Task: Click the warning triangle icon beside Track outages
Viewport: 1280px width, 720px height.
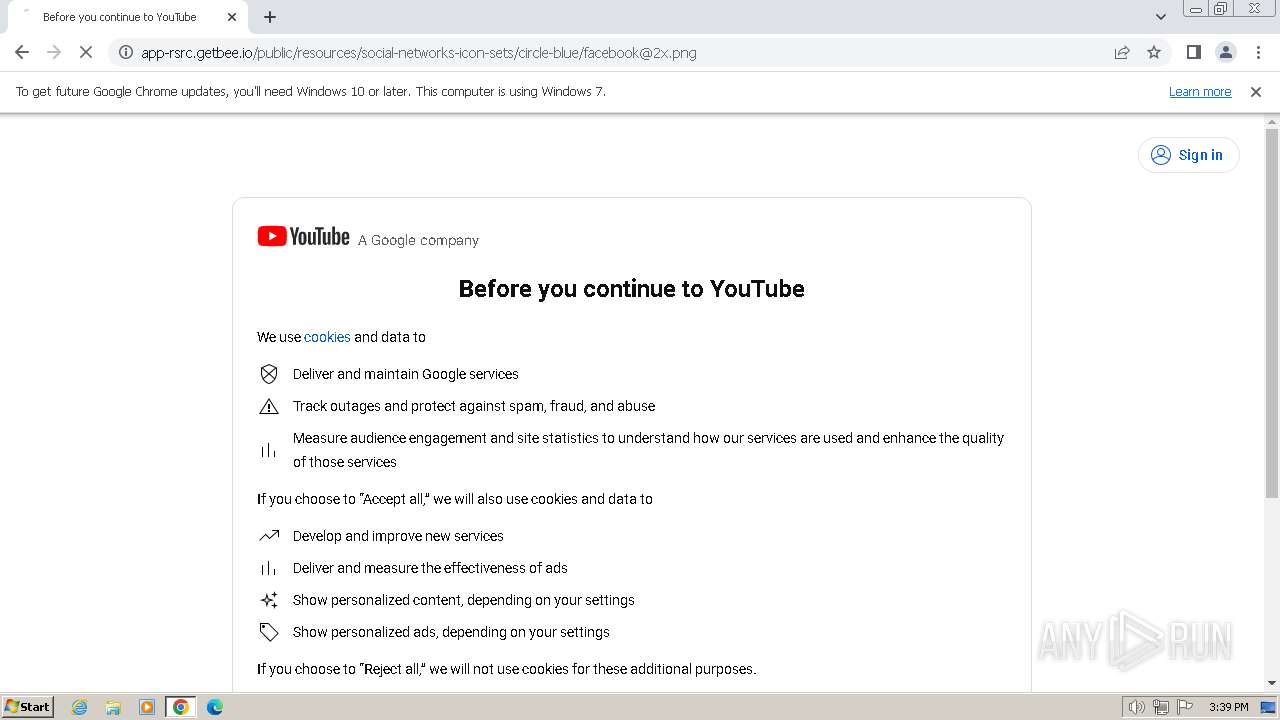Action: [269, 406]
